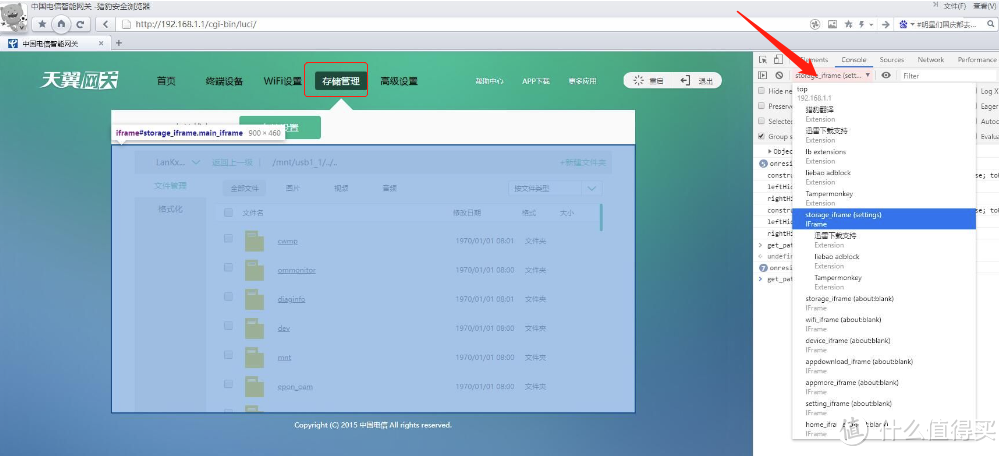Click into the console Filter input field
1006x456 pixels.
coord(948,76)
